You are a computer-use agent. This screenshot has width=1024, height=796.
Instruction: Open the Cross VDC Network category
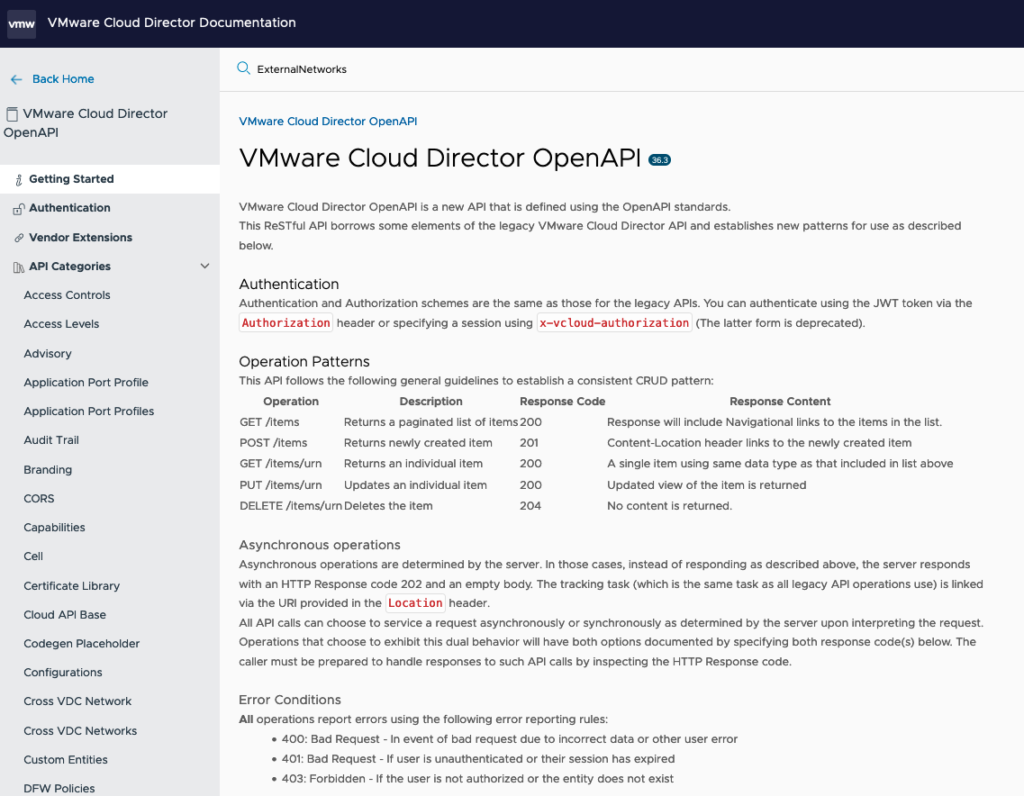(x=78, y=701)
